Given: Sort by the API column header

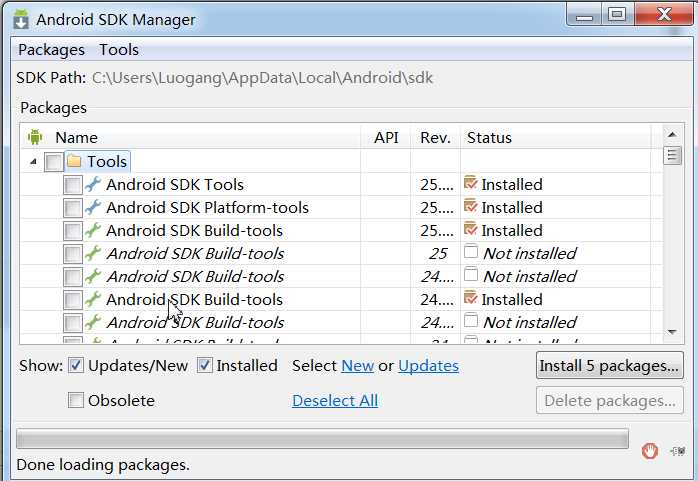Looking at the screenshot, I should (386, 137).
